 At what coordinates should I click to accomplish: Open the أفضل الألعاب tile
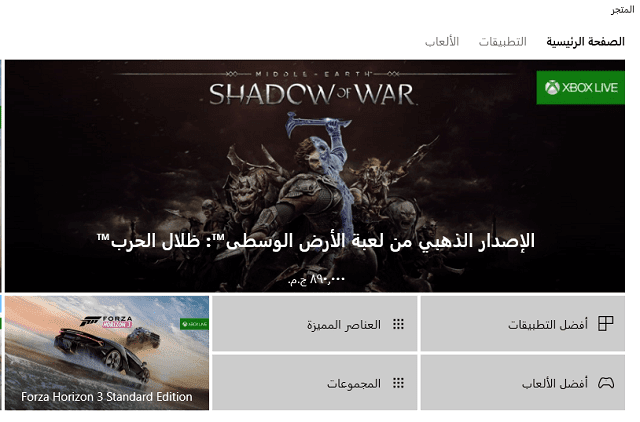point(522,382)
